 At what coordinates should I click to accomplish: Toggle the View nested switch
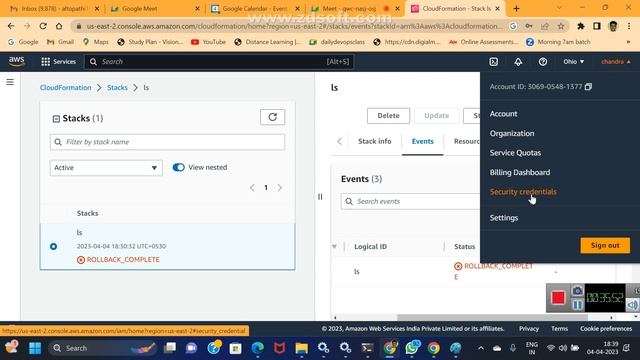point(178,167)
